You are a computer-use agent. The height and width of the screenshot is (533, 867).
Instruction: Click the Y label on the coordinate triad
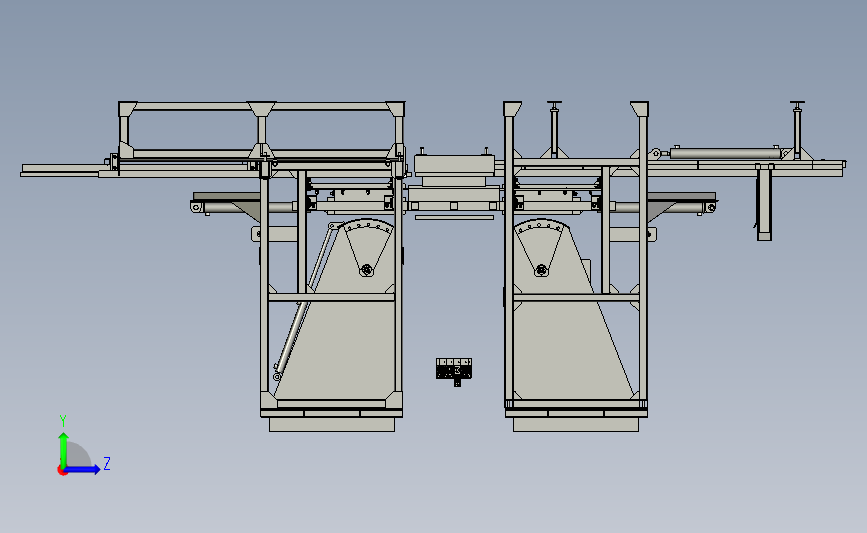[x=63, y=421]
